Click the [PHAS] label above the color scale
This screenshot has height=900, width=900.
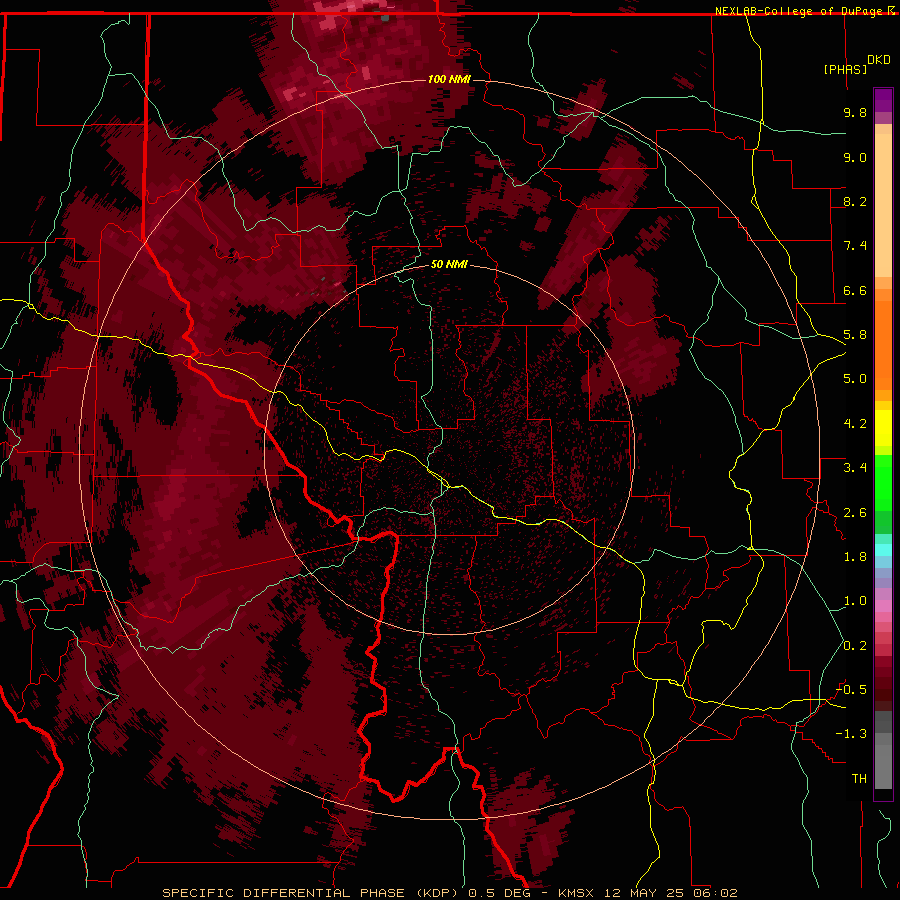(x=845, y=69)
